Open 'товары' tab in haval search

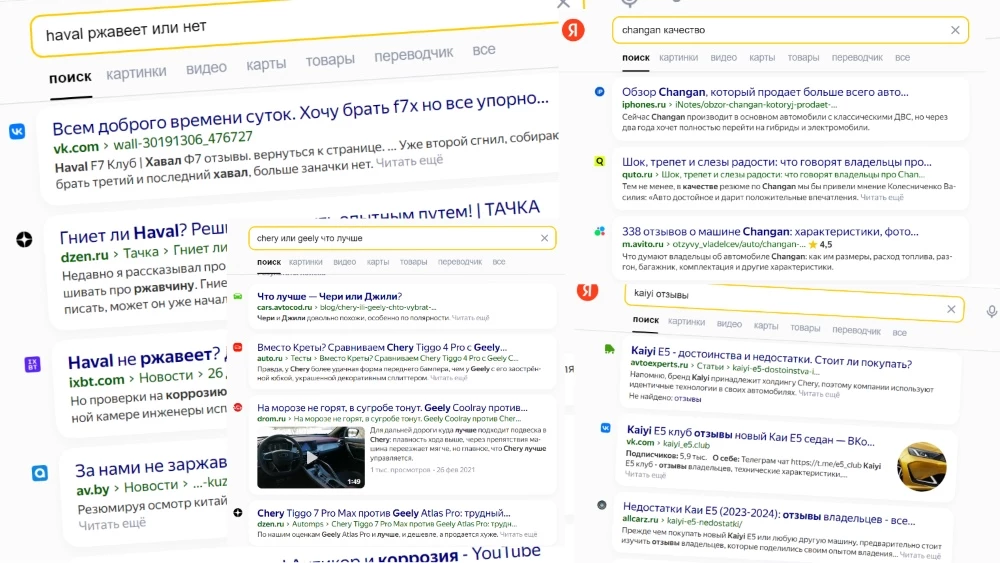click(x=330, y=60)
